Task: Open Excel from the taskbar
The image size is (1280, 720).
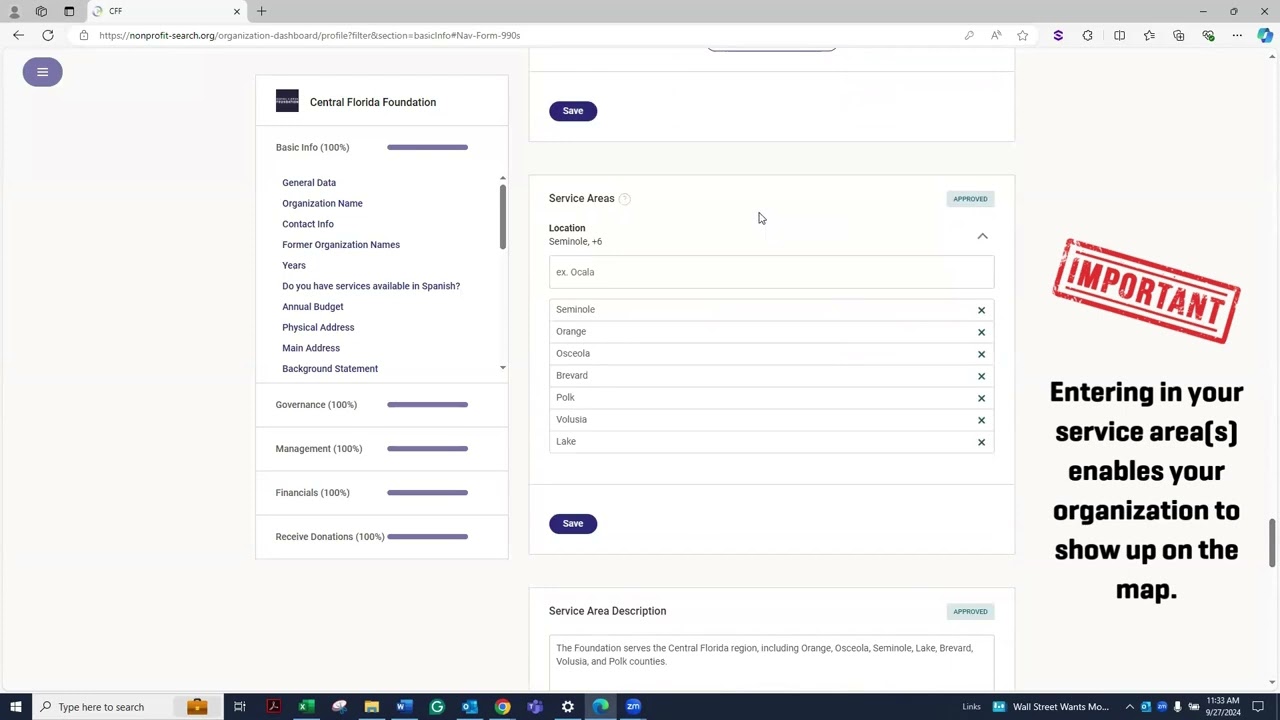Action: tap(306, 707)
